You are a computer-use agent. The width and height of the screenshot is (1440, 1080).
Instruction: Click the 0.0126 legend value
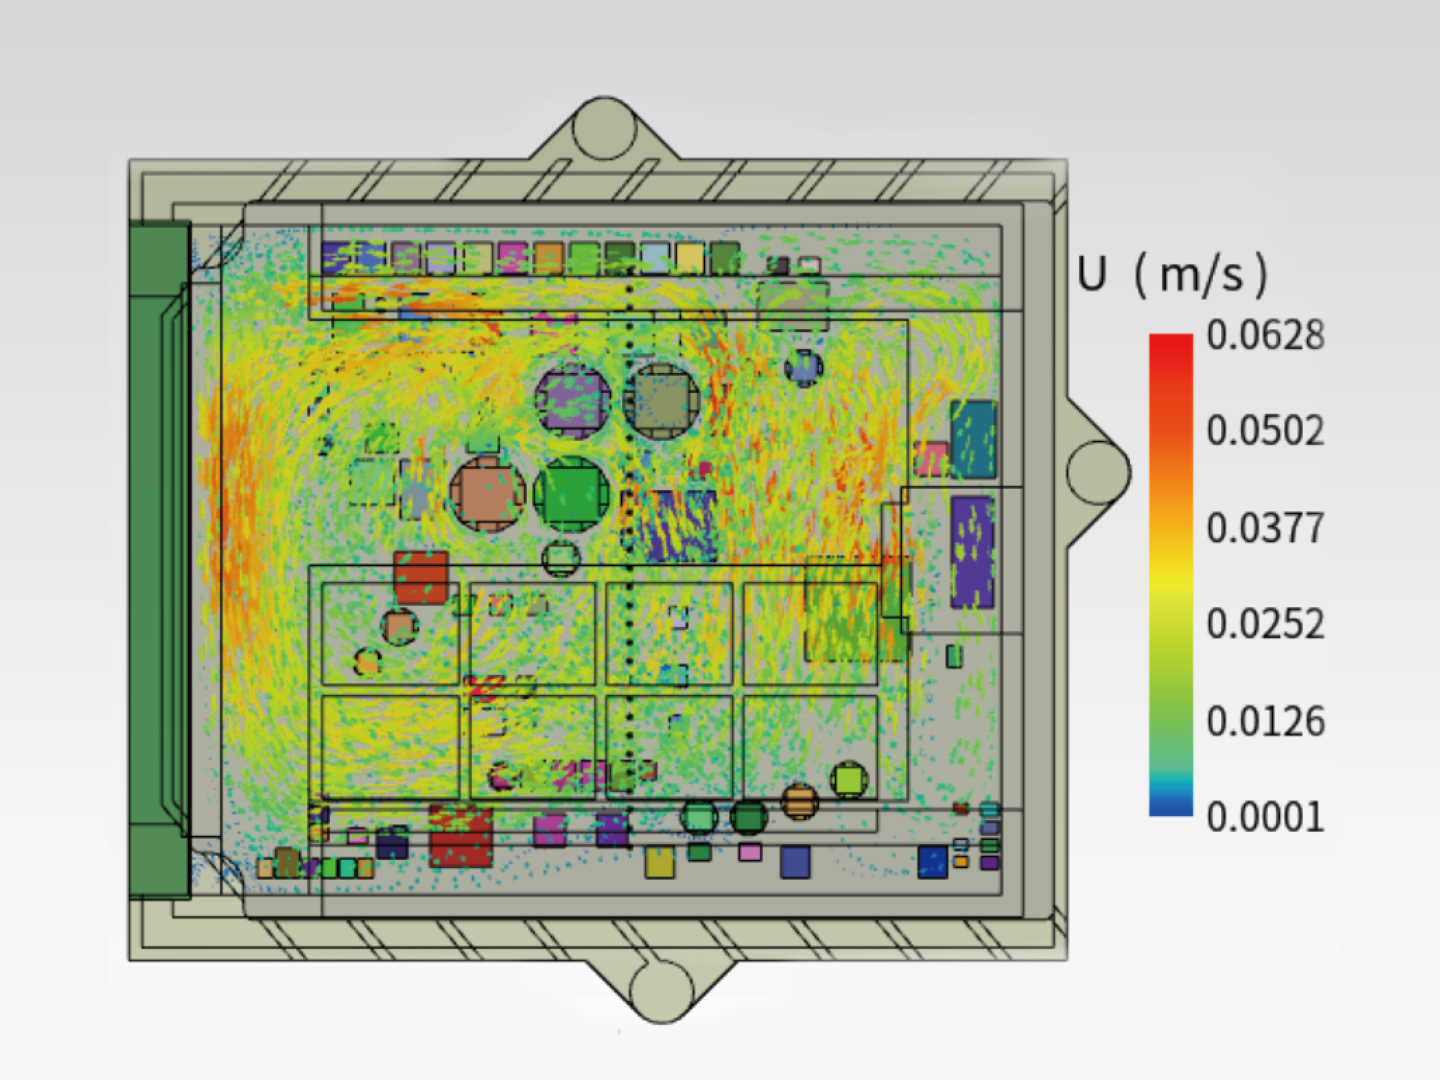point(1265,721)
